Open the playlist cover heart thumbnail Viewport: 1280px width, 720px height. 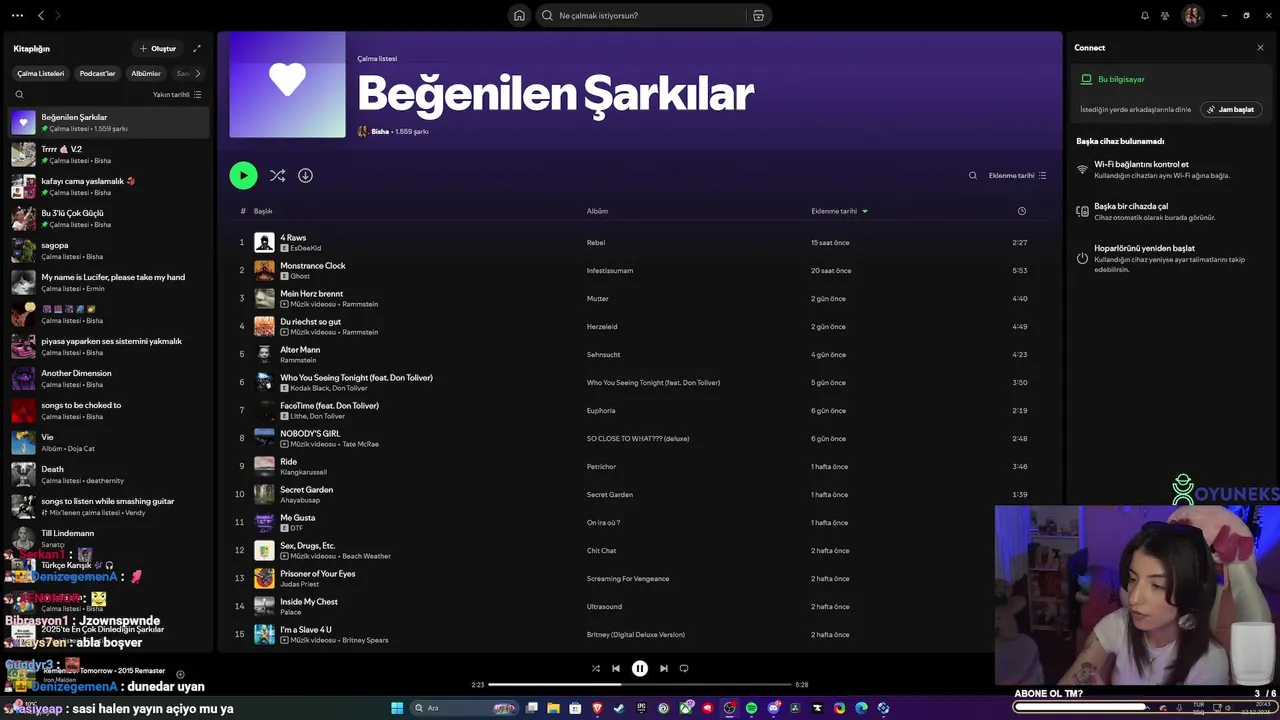[287, 85]
